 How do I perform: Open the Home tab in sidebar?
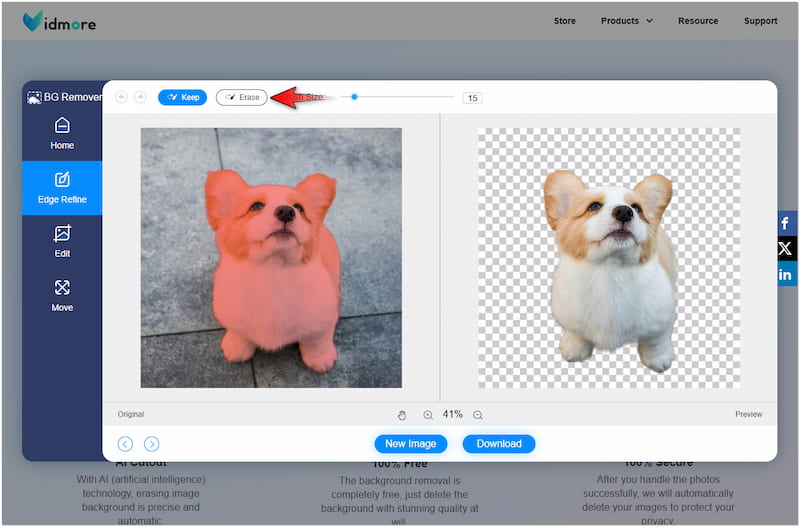point(62,133)
